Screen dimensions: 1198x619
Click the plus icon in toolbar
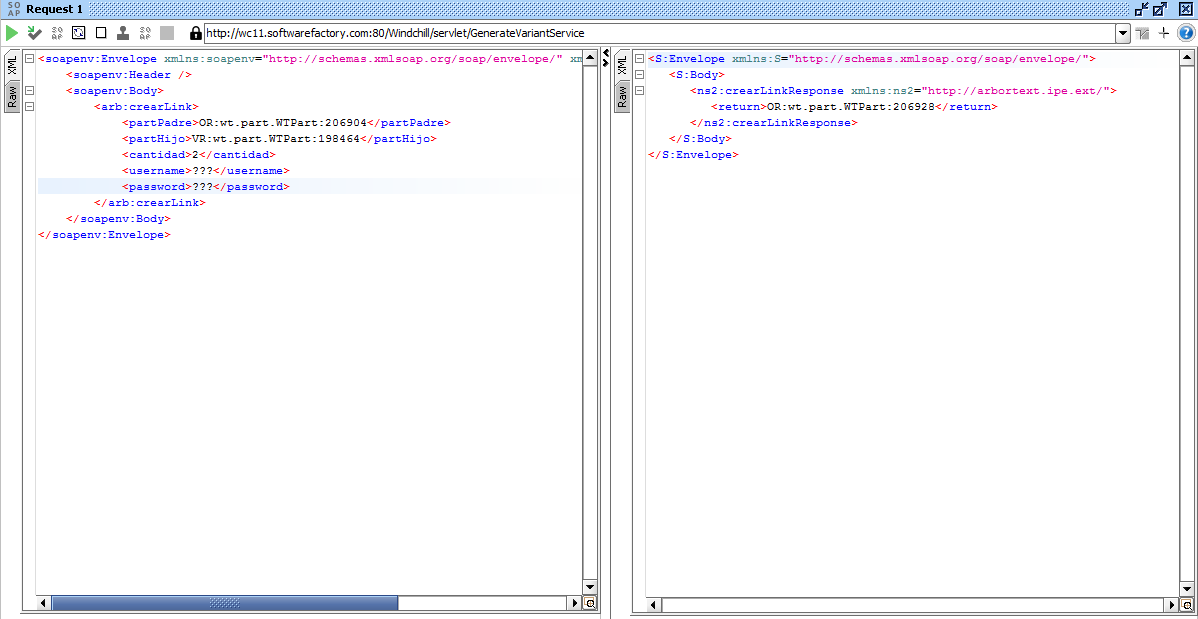coord(1164,33)
